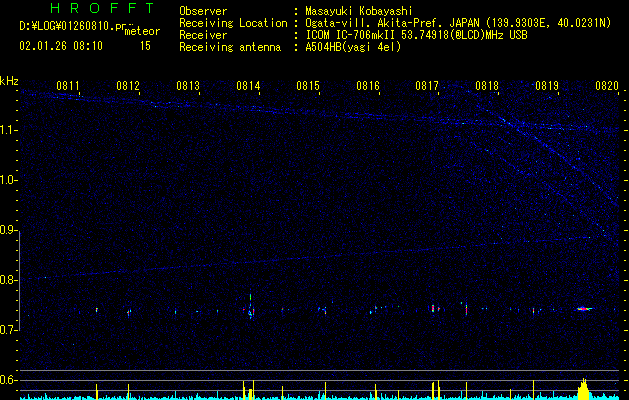629x400 pixels.
Task: Click the Receiver label
Action: pyautogui.click(x=203, y=35)
